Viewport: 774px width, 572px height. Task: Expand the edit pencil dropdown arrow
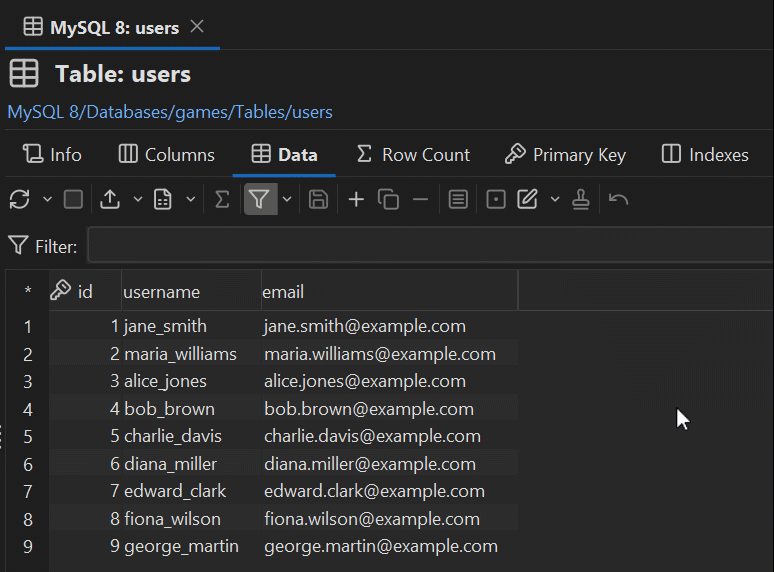[x=555, y=199]
